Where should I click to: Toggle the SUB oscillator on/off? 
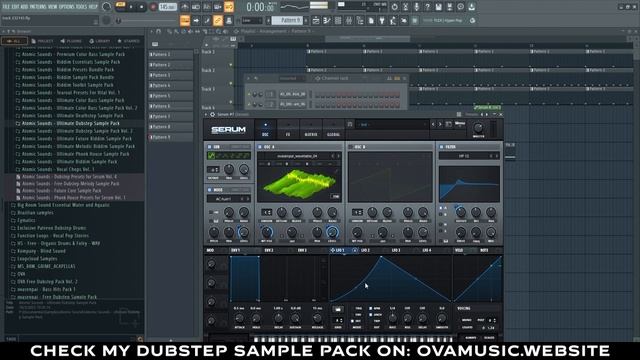(x=209, y=147)
